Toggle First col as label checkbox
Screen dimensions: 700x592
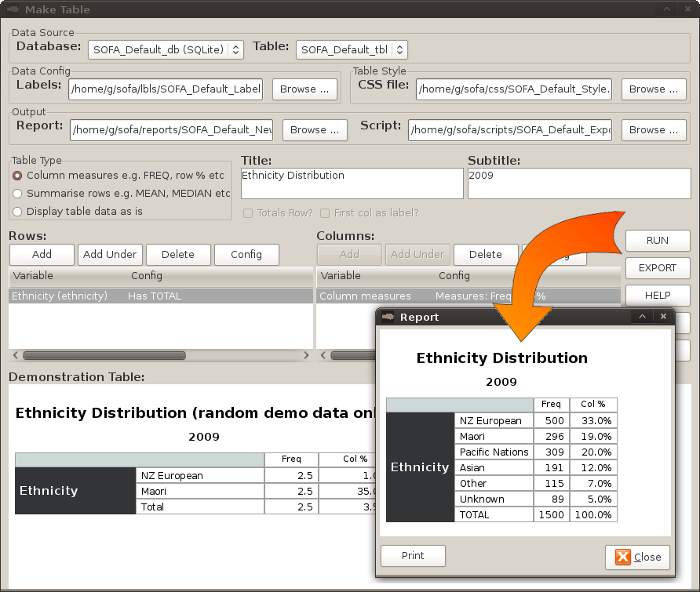[x=325, y=213]
